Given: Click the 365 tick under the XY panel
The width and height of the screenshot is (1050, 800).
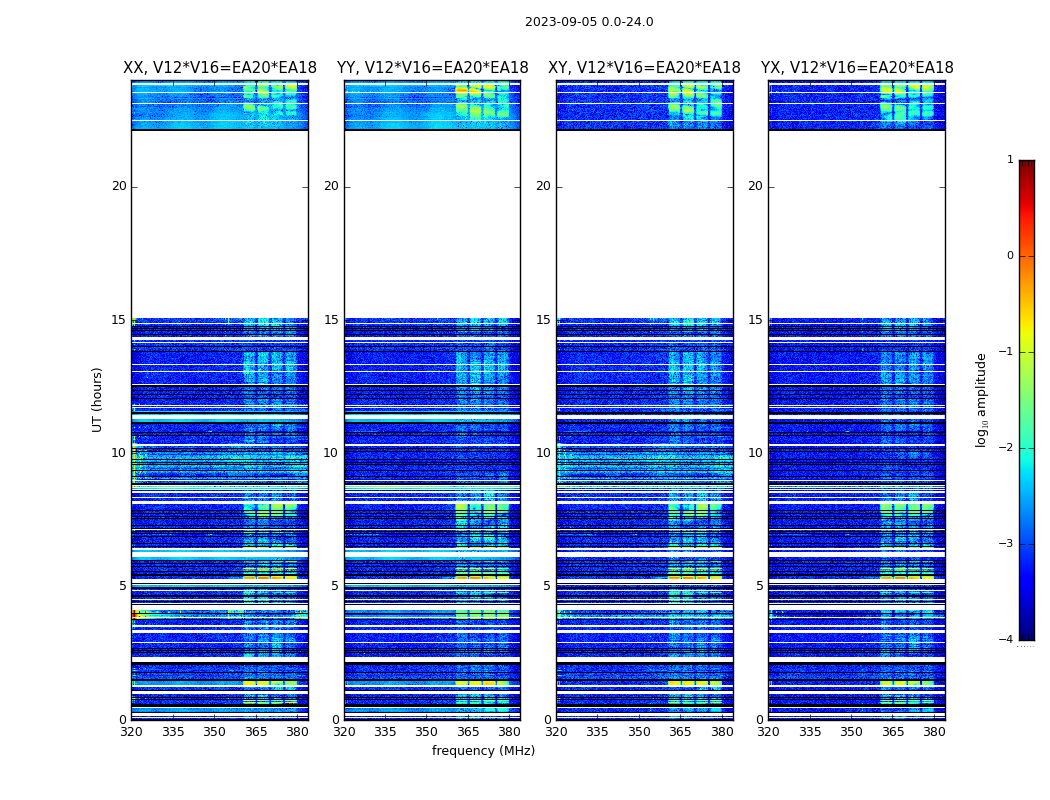Looking at the screenshot, I should click(x=680, y=732).
